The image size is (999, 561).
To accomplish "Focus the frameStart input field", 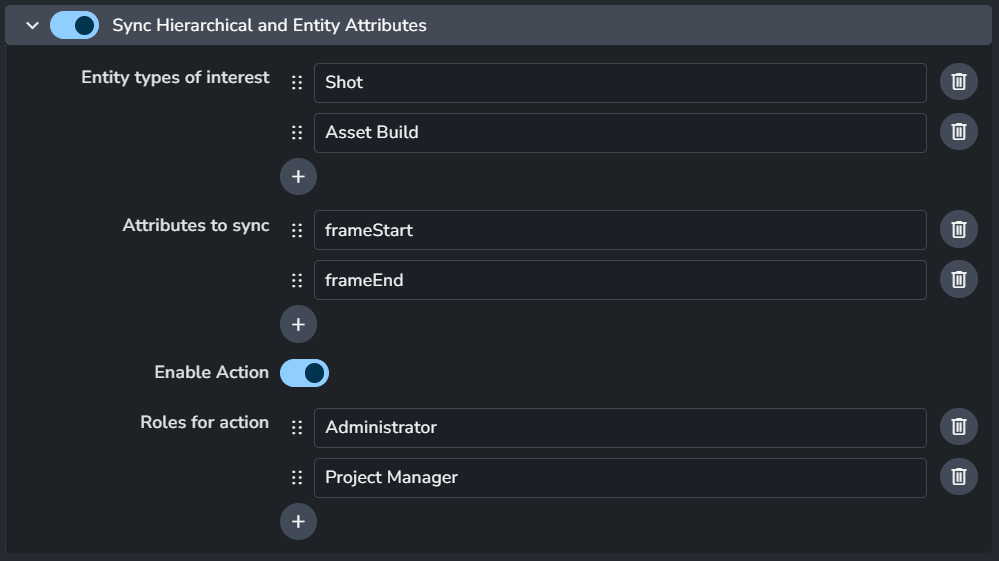I will tap(620, 230).
